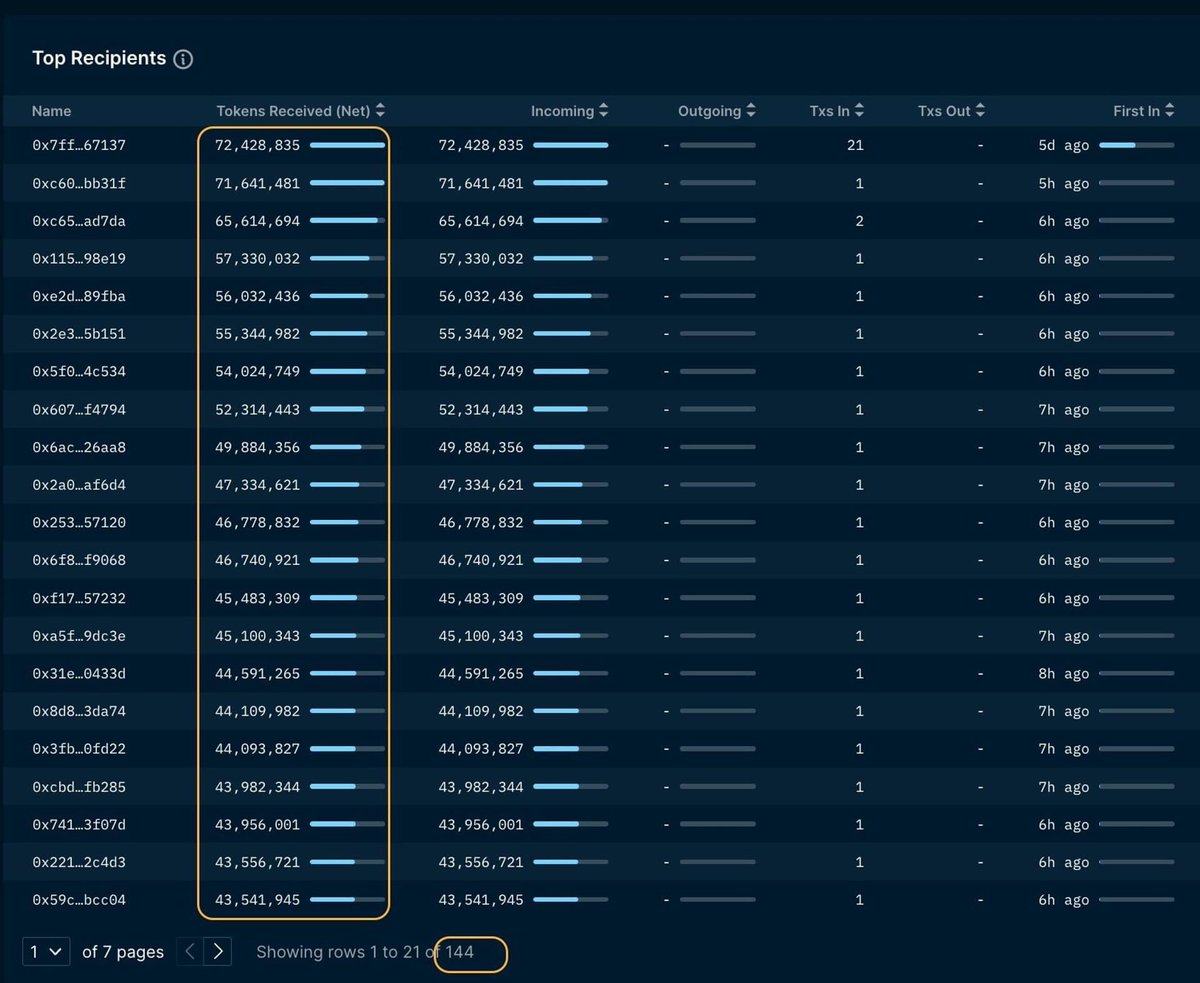
Task: Sort by Txs Out column arrows
Action: (x=980, y=111)
